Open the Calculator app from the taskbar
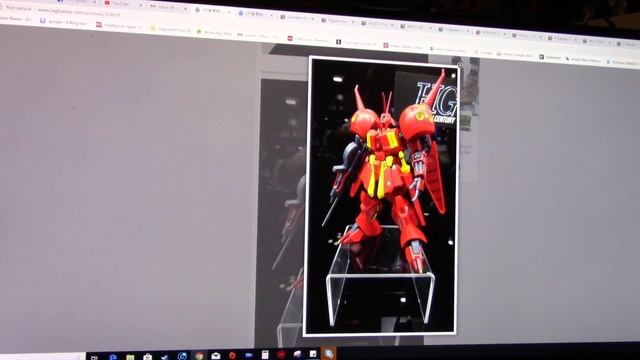Image resolution: width=640 pixels, height=360 pixels. (x=265, y=355)
